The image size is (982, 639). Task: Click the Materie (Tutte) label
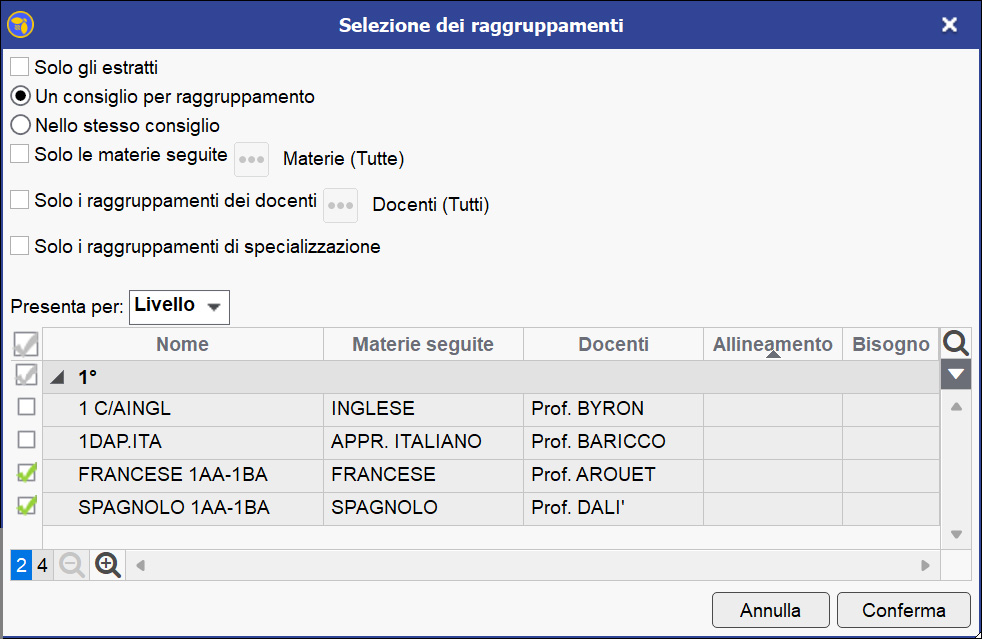pyautogui.click(x=343, y=158)
